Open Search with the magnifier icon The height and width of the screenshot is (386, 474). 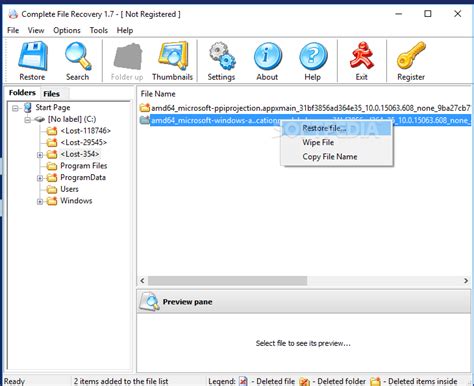[78, 56]
